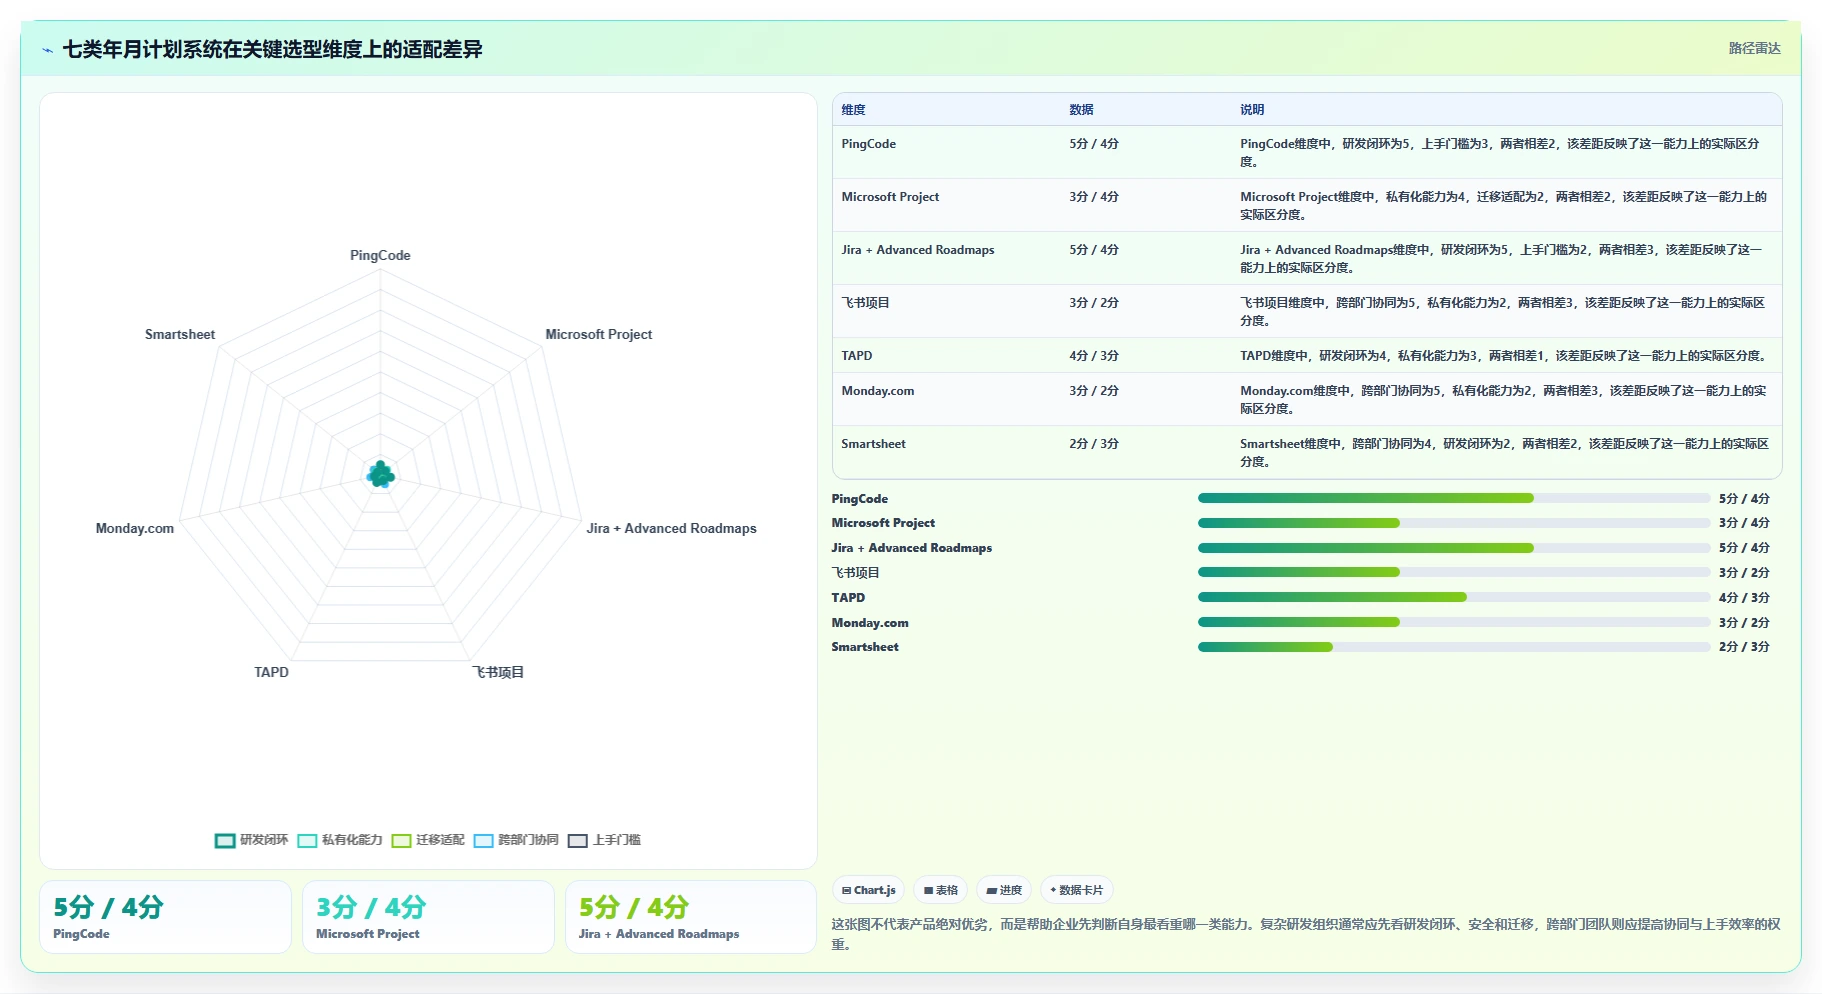Click the 数据卡片 tag chip
This screenshot has width=1822, height=994.
1077,890
